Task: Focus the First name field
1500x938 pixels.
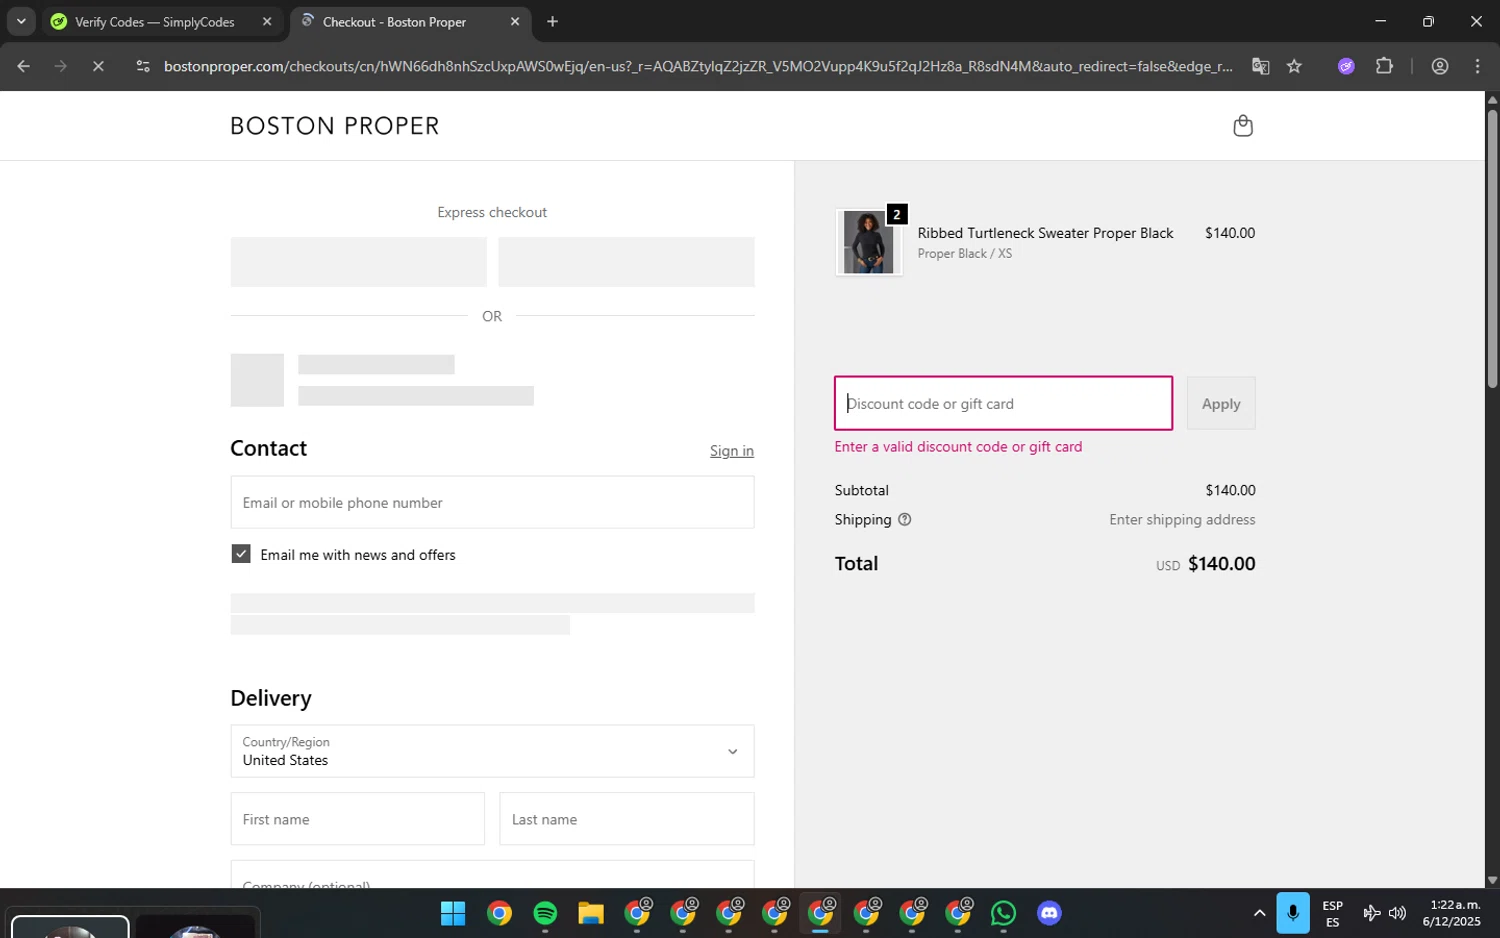Action: [358, 819]
